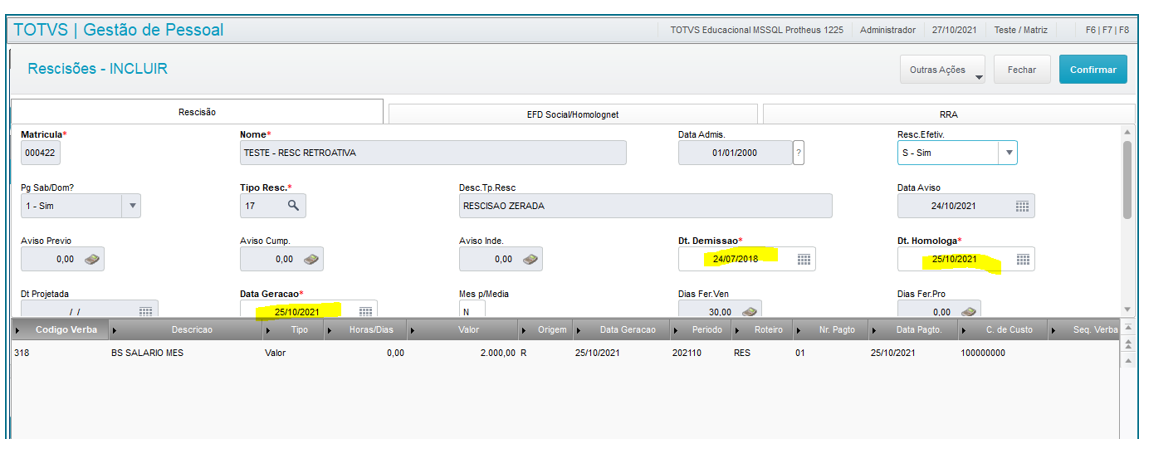Click the Mes p/Media input field
The width and height of the screenshot is (1154, 449).
472,309
